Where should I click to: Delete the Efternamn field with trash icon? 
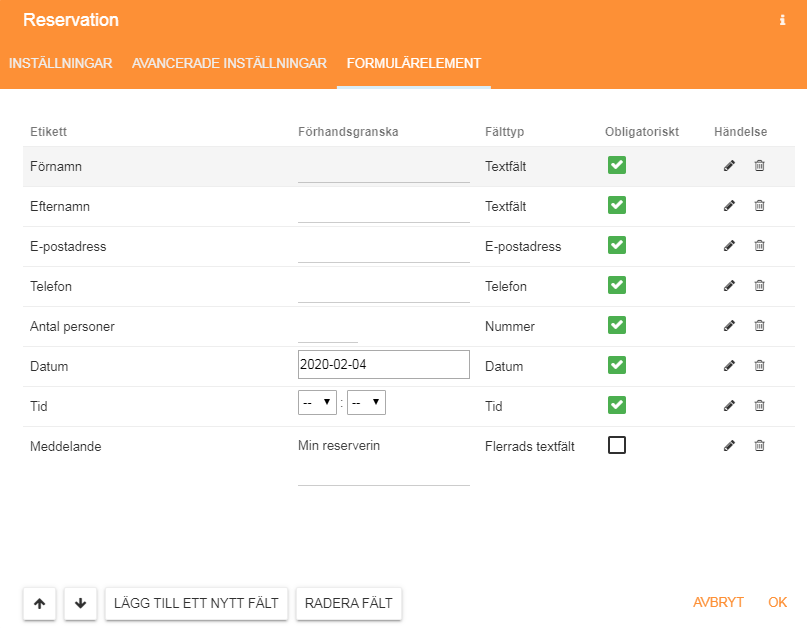759,206
